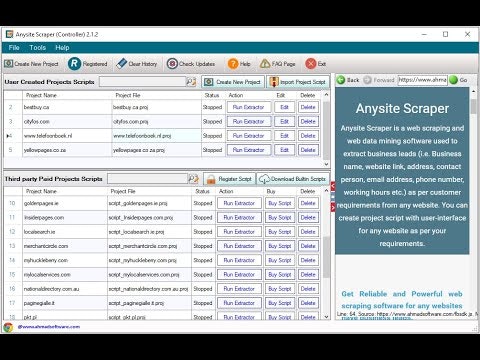Buy Script for goldenpages.ie
The width and height of the screenshot is (480, 360).
click(x=280, y=203)
